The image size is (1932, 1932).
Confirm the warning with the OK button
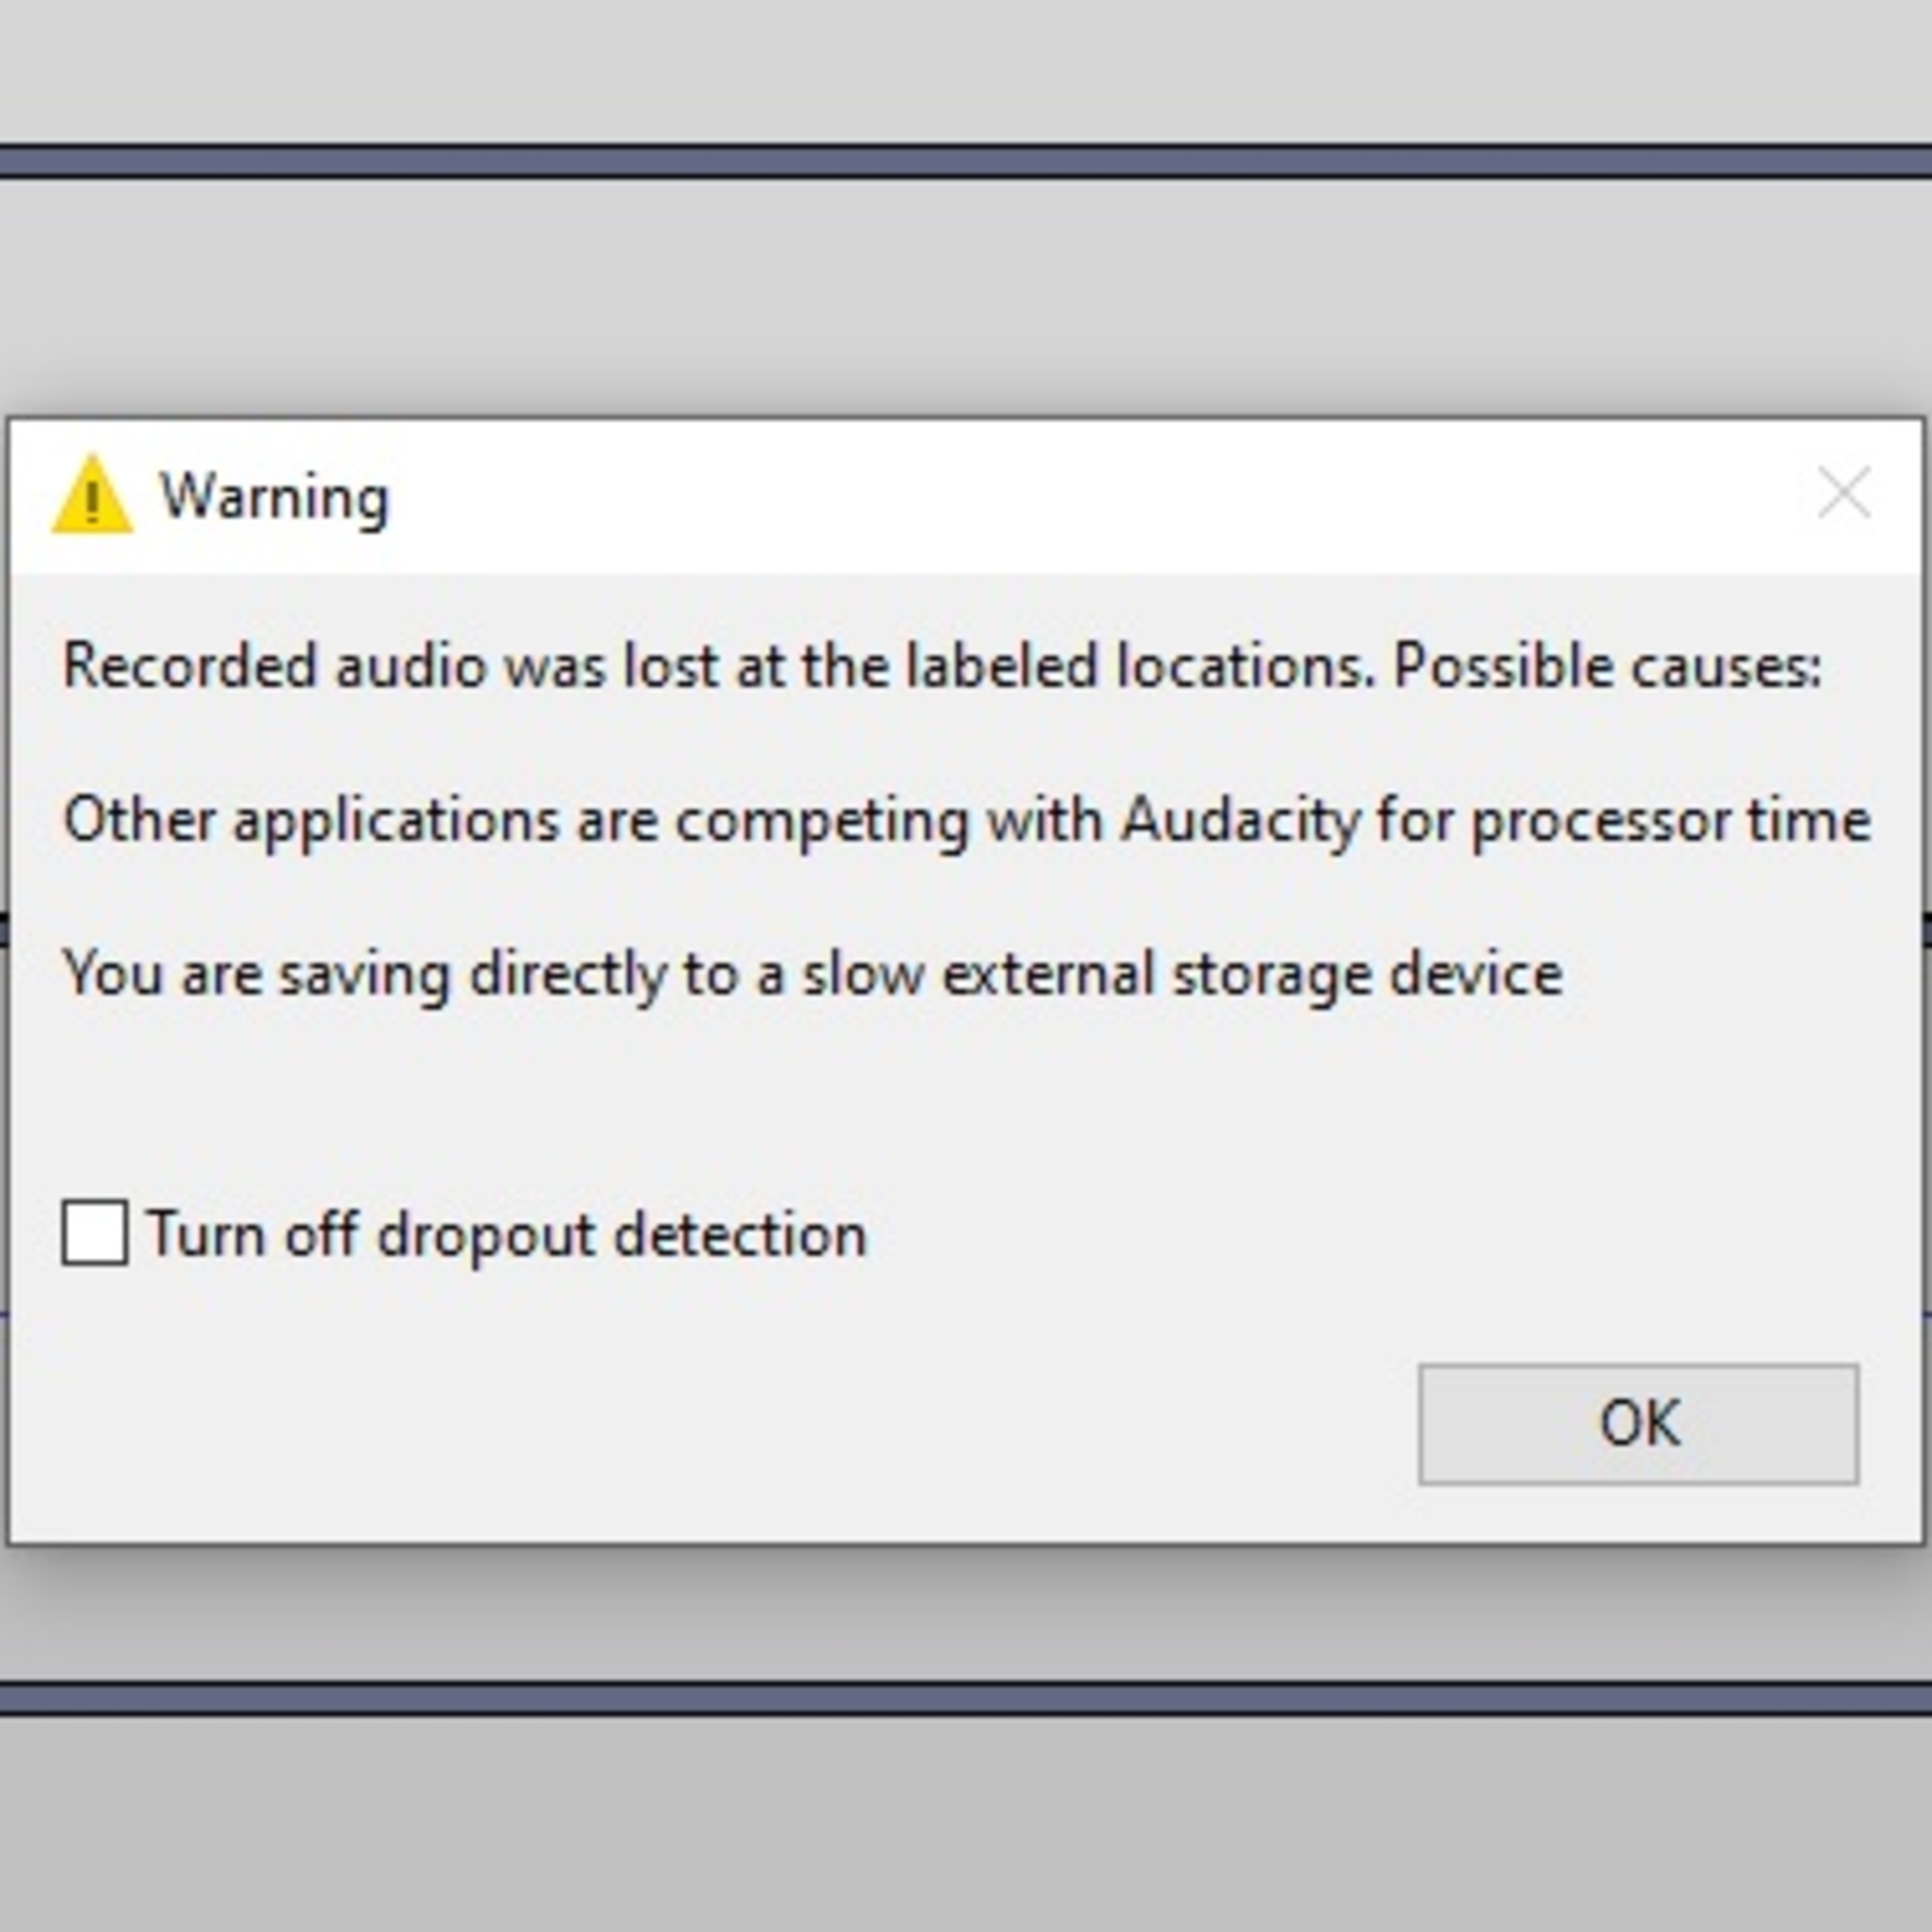pos(1638,1423)
